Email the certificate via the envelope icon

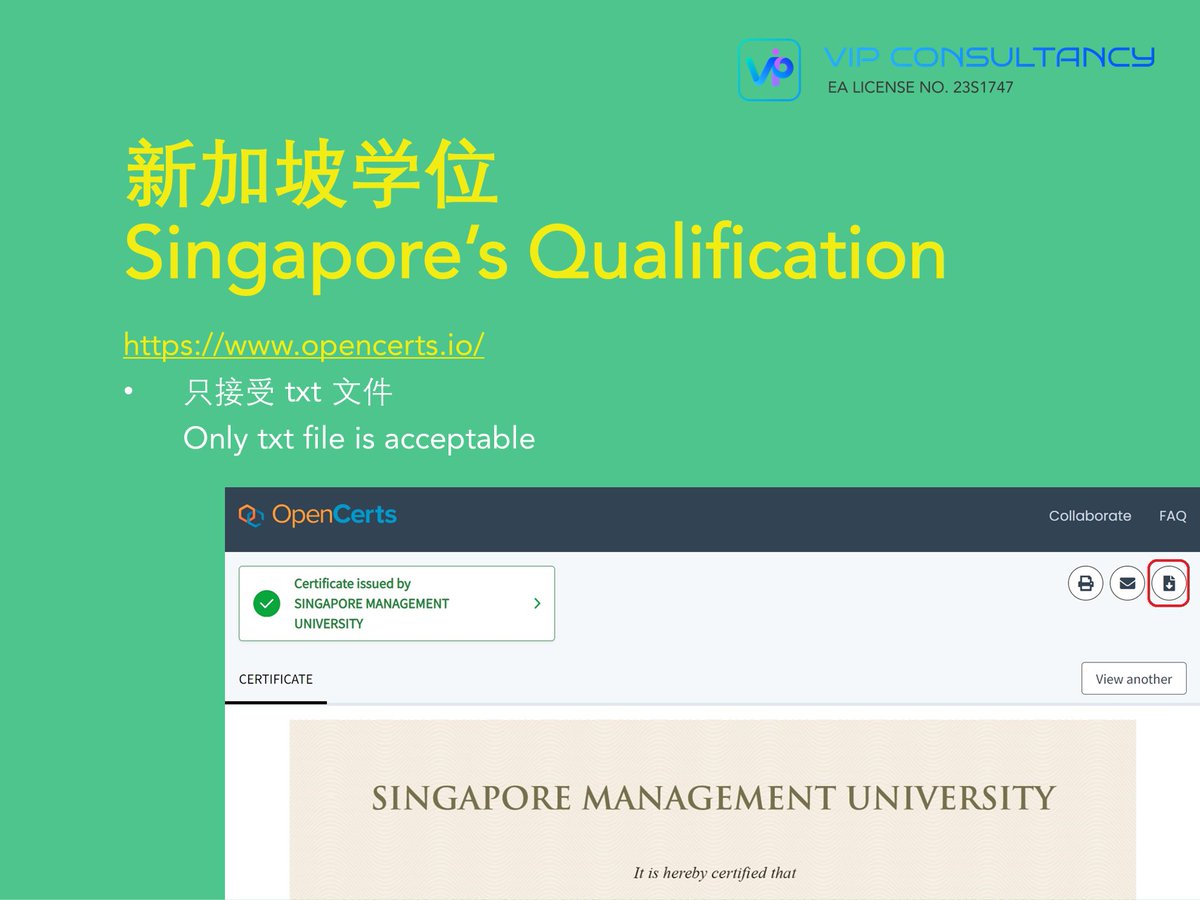point(1127,583)
